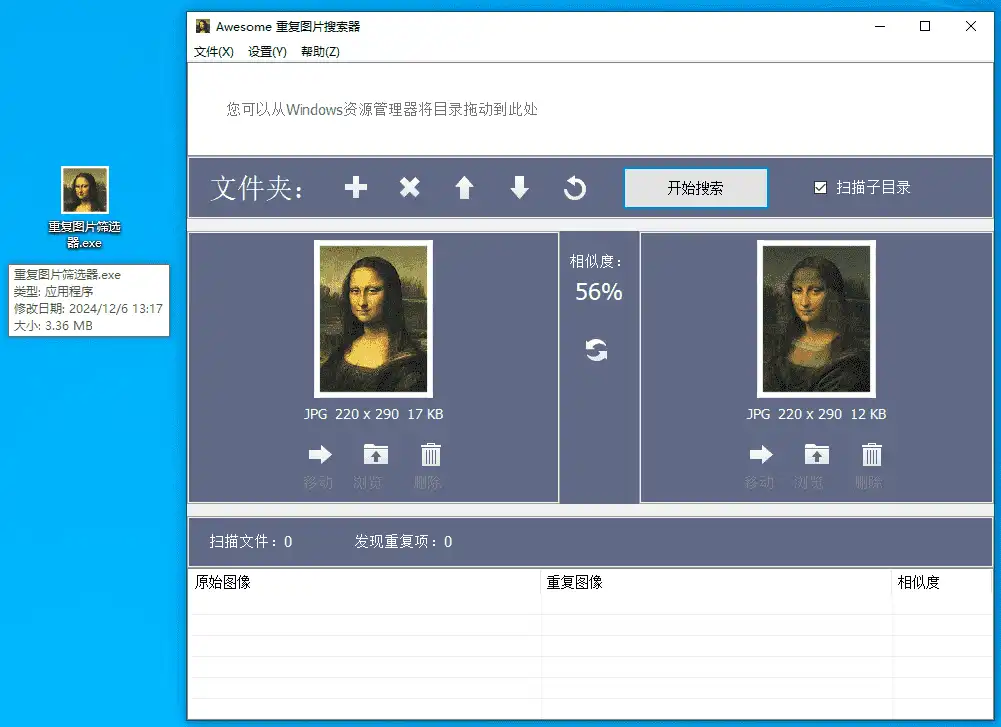Click the 相似度 column header
This screenshot has height=727, width=1001.
coord(942,582)
